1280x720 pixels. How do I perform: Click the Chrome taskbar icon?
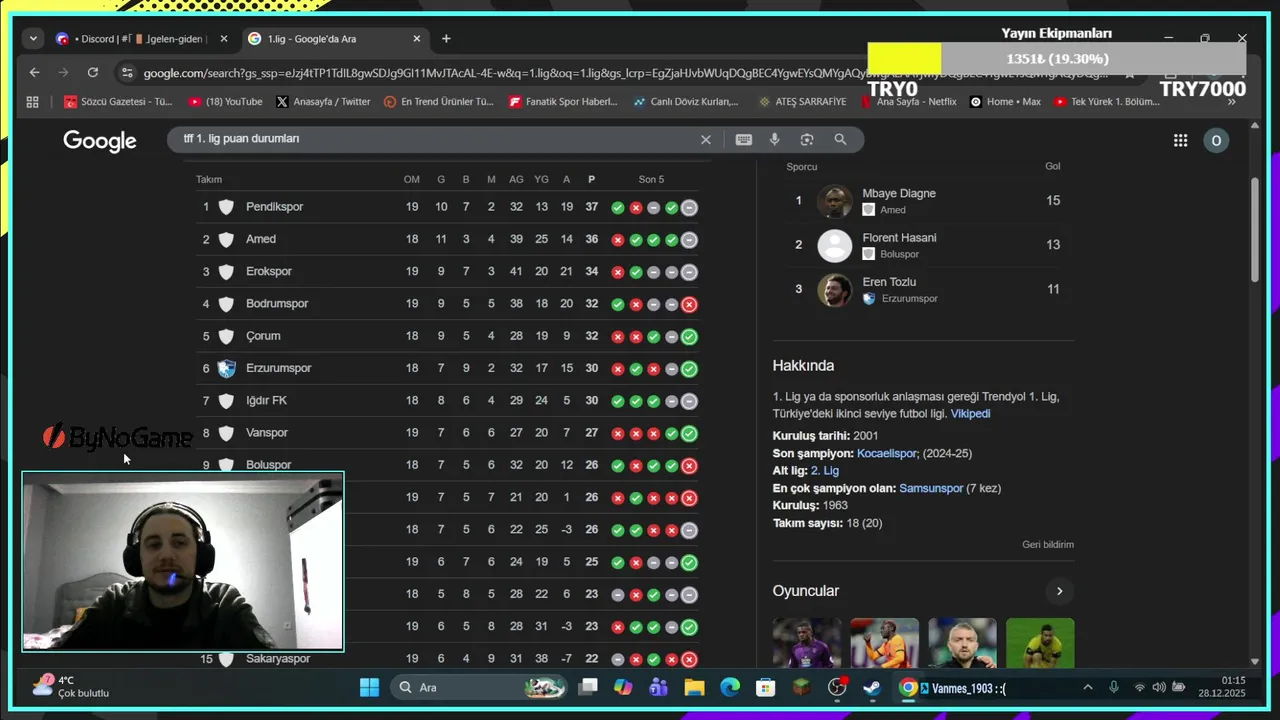[x=908, y=687]
